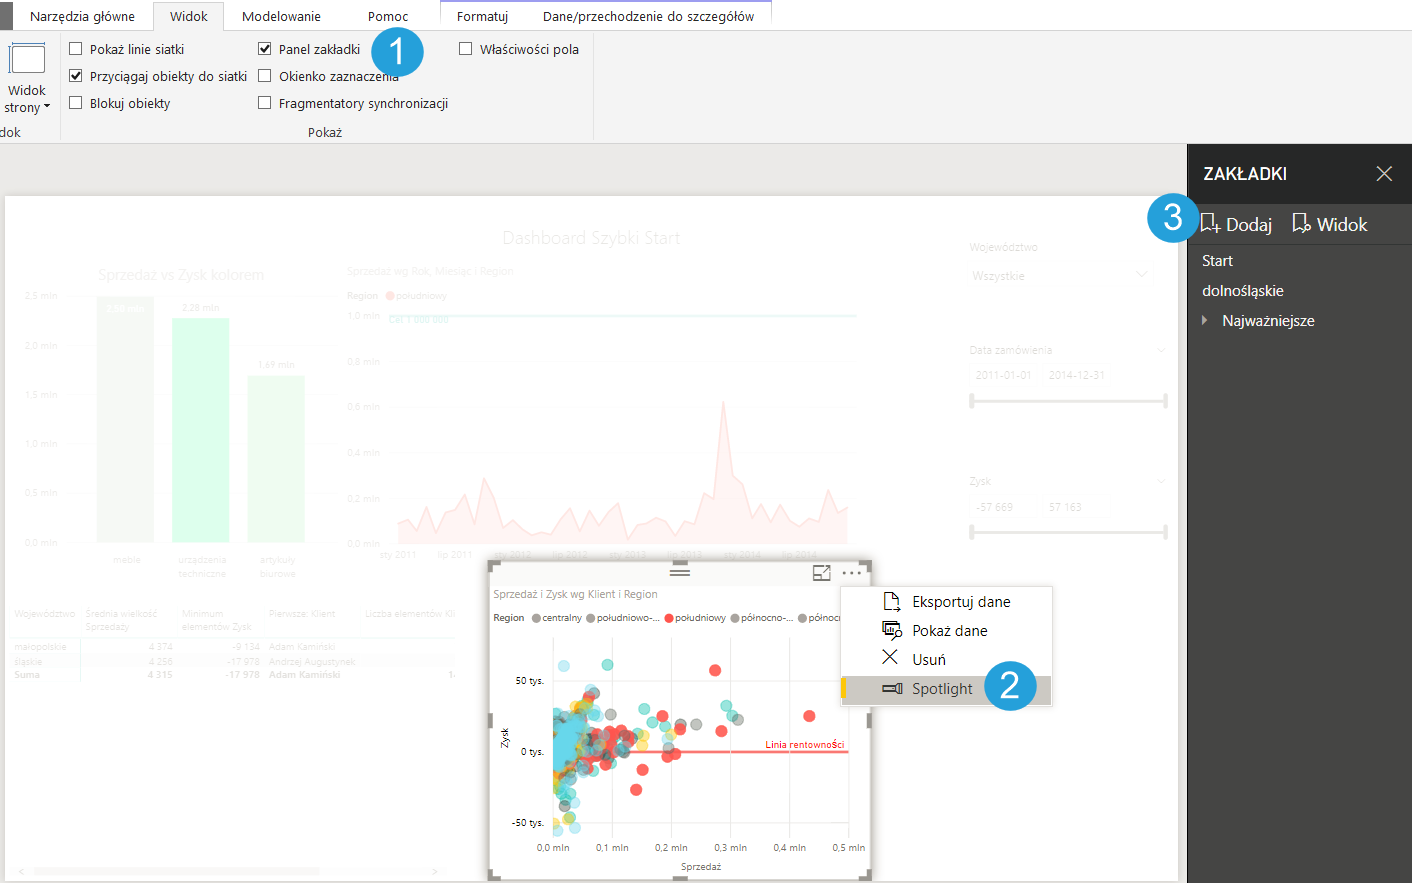Close the Zakładki panel
Image resolution: width=1412 pixels, height=883 pixels.
pos(1383,174)
